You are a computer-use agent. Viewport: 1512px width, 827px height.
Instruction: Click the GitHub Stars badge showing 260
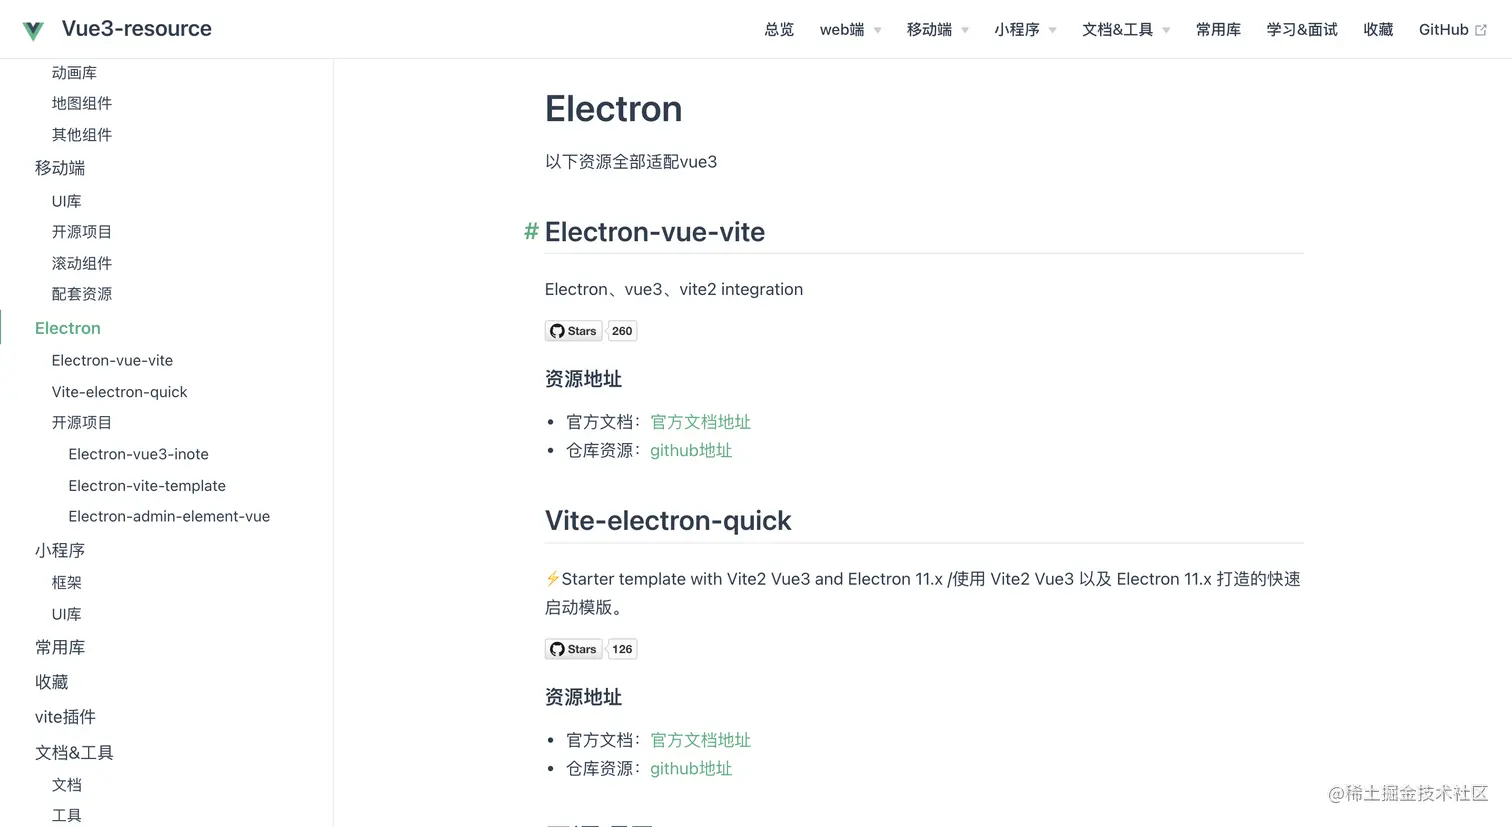(x=591, y=331)
